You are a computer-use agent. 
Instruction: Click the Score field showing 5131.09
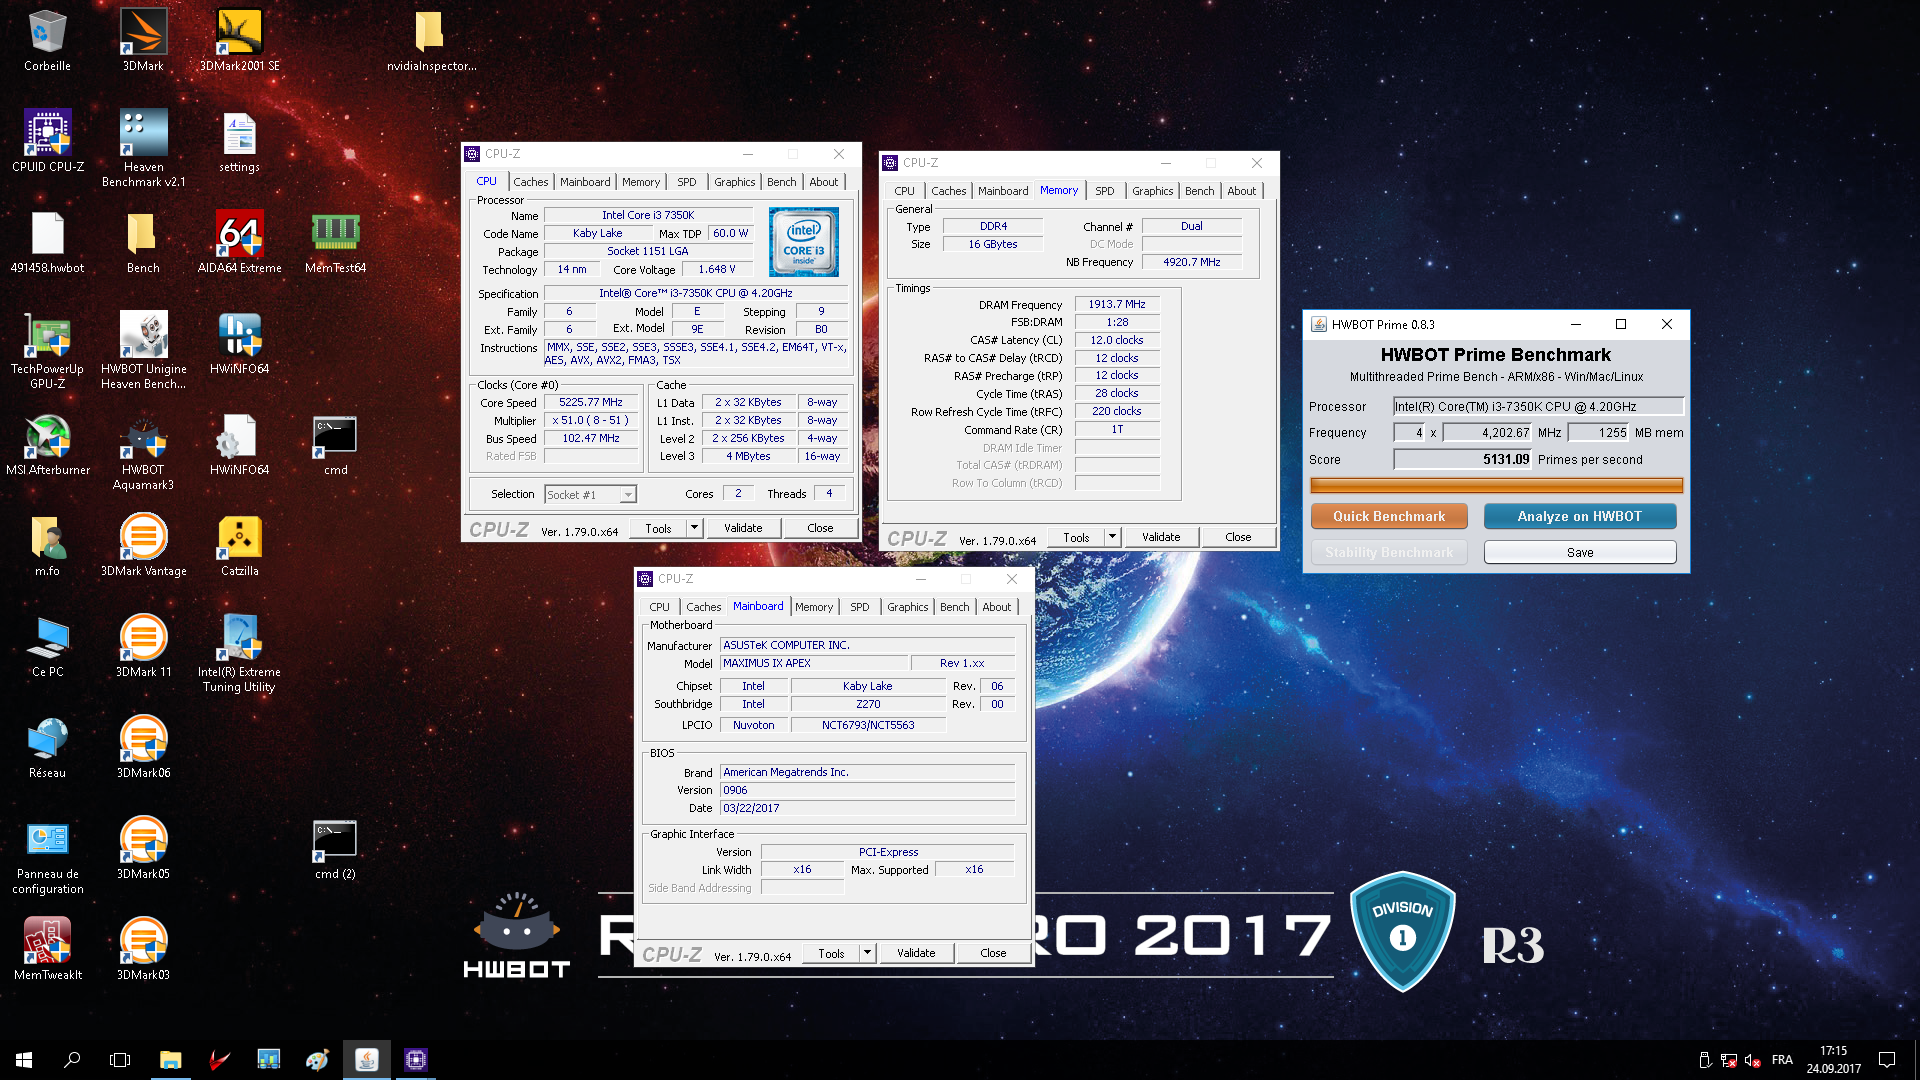[x=1463, y=459]
